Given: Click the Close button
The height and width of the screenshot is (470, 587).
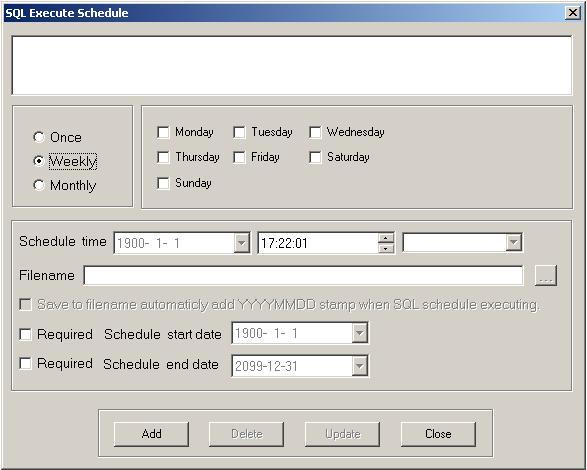Looking at the screenshot, I should (438, 434).
